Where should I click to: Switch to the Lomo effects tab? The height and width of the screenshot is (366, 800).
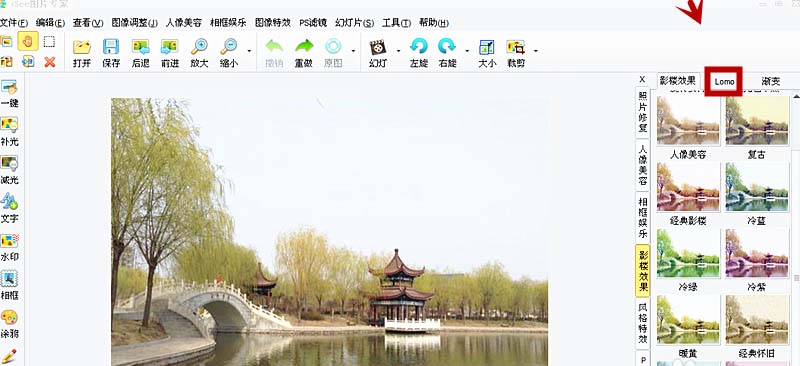click(724, 81)
